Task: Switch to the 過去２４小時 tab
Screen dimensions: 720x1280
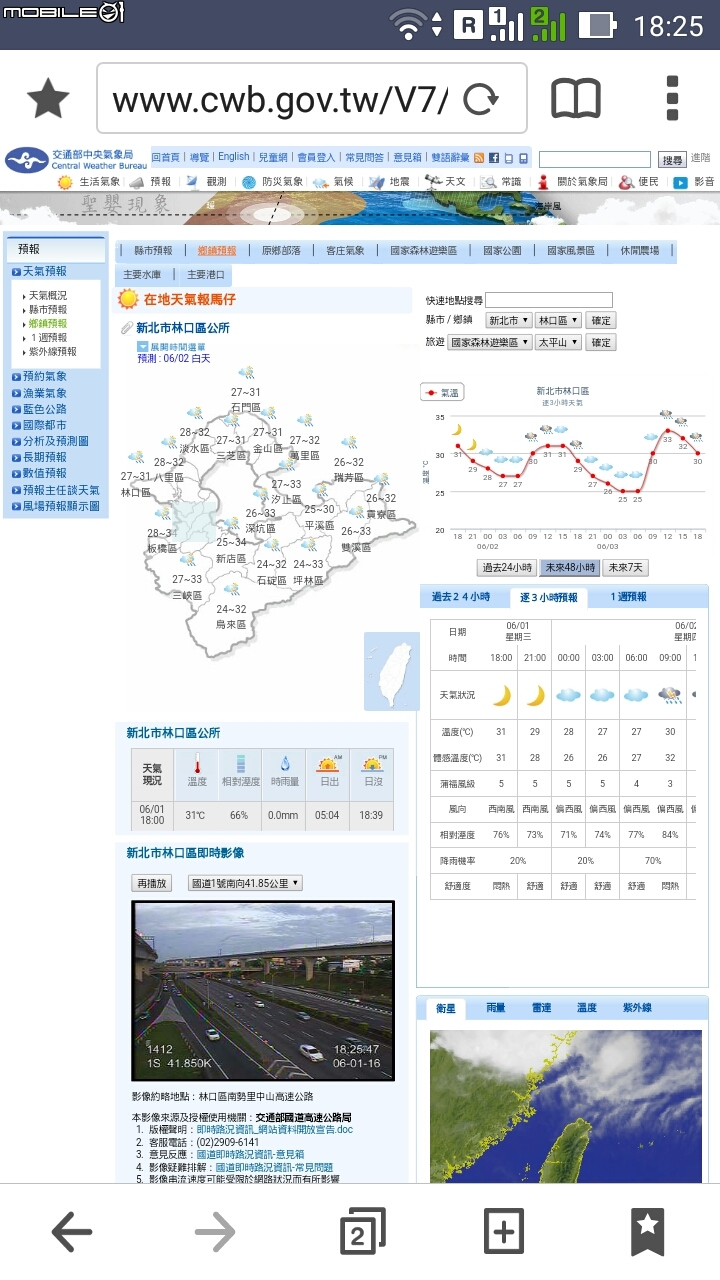Action: (x=461, y=597)
